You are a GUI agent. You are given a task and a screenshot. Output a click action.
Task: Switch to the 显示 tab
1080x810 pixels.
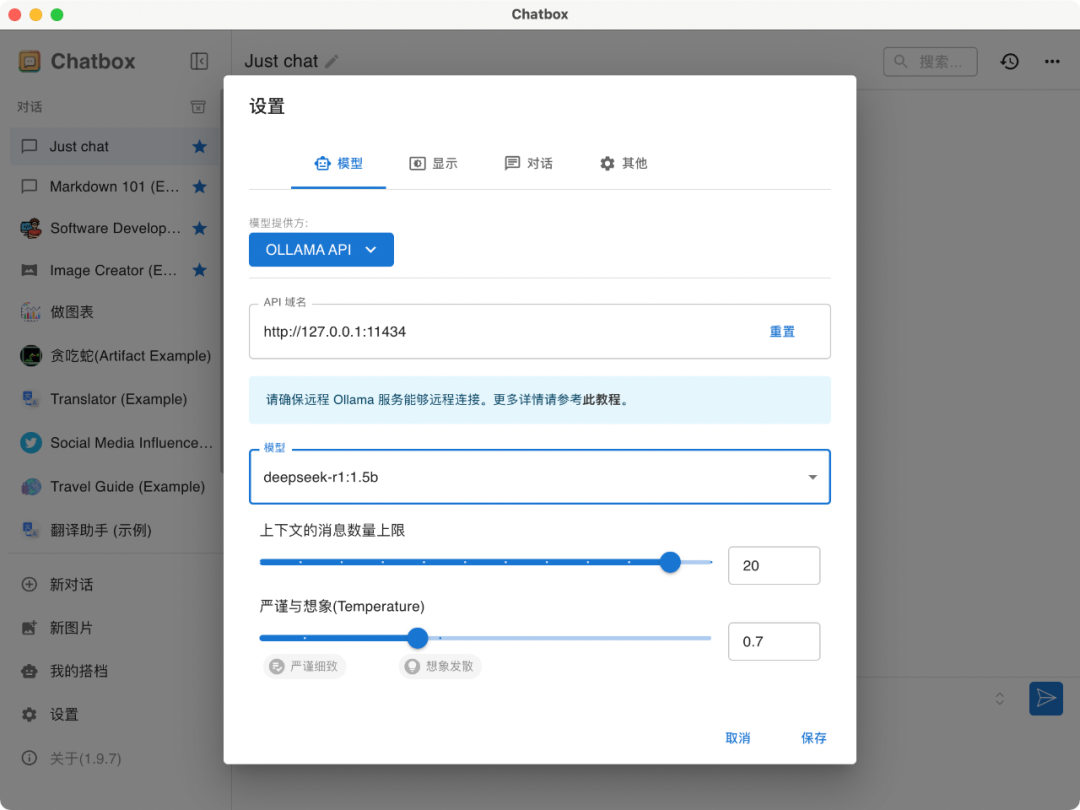coord(434,163)
